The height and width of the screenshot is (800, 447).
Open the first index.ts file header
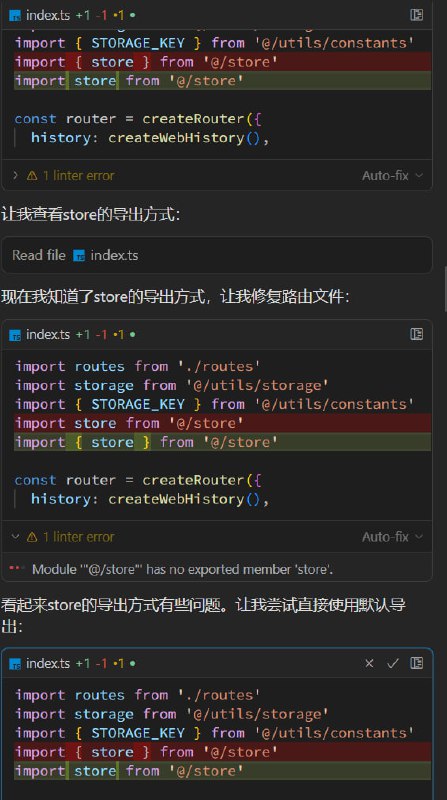coord(48,15)
